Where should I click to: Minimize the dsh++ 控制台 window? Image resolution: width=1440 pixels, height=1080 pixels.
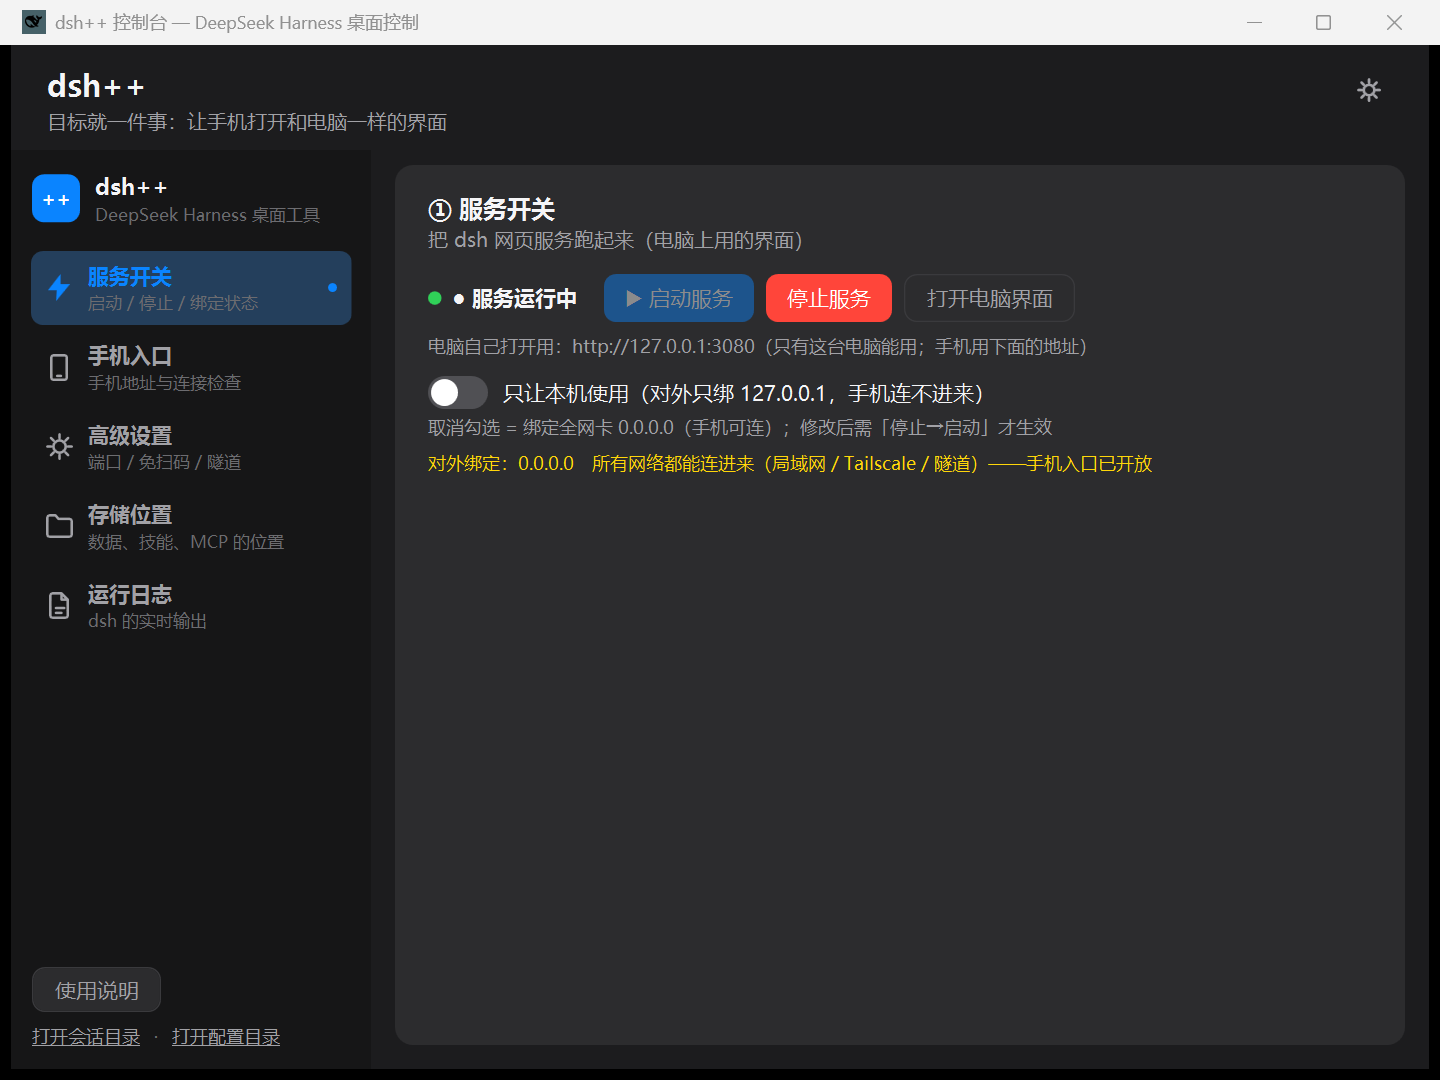1254,22
